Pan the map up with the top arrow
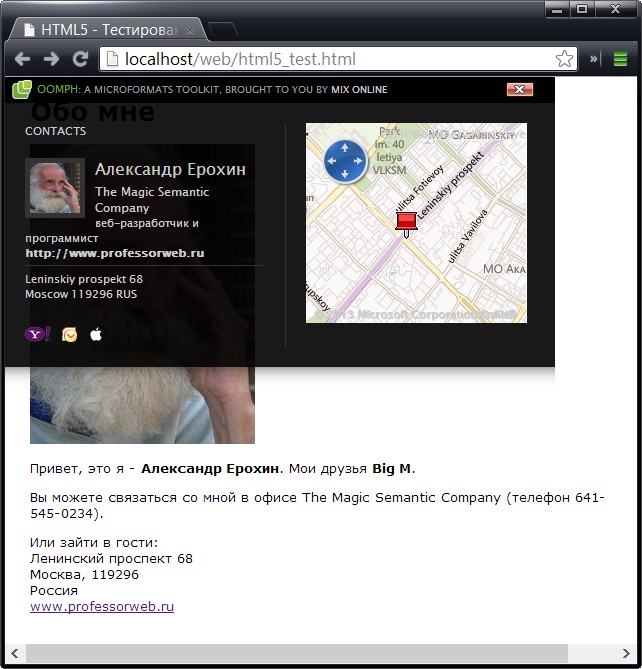 [345, 148]
